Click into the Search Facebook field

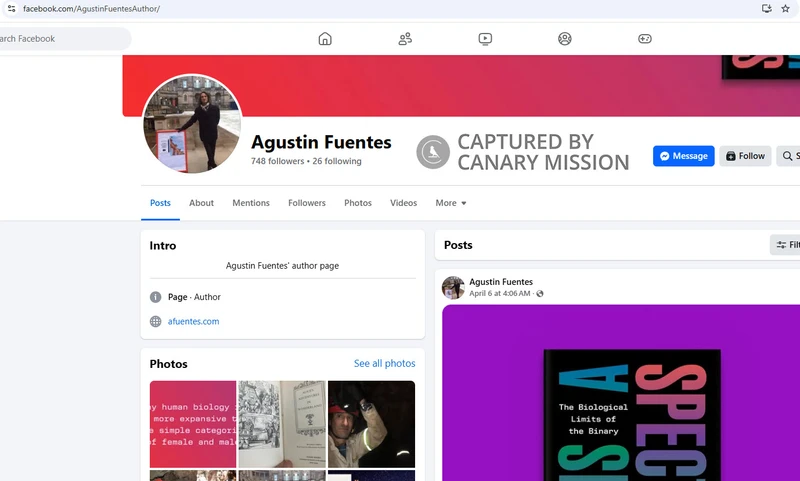[x=60, y=39]
